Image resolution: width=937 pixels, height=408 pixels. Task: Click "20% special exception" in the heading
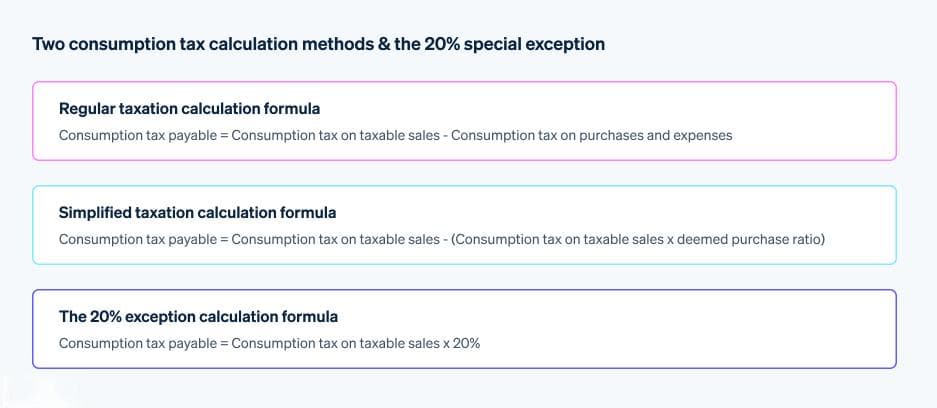pos(515,44)
